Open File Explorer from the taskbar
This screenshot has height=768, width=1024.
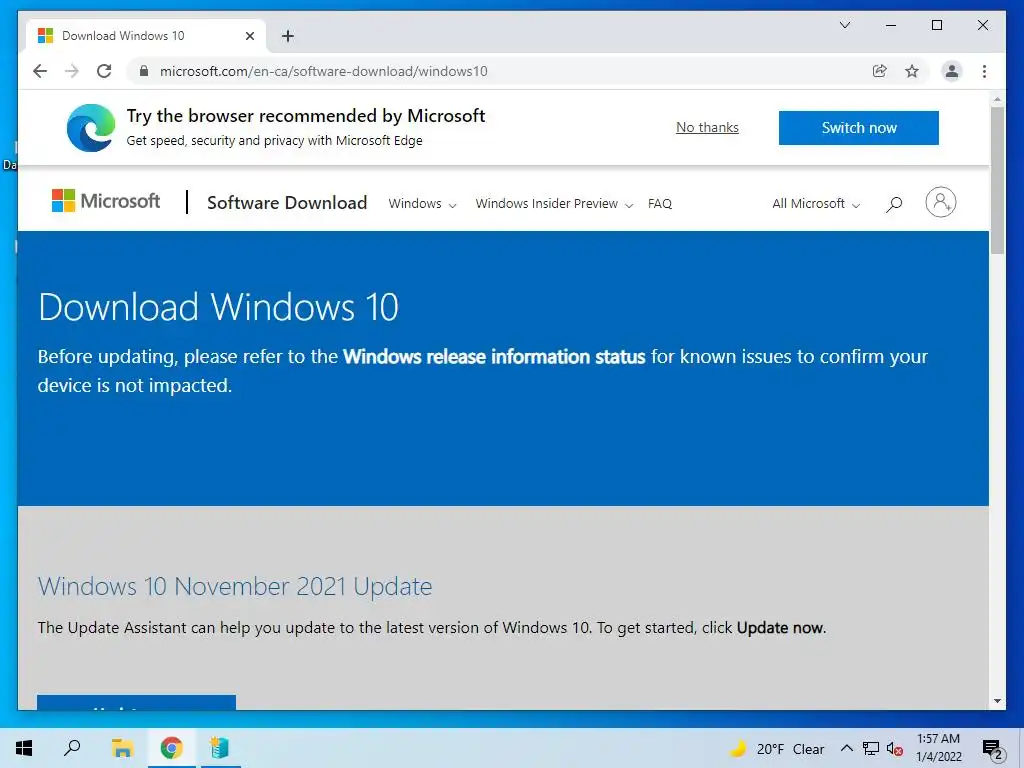122,748
